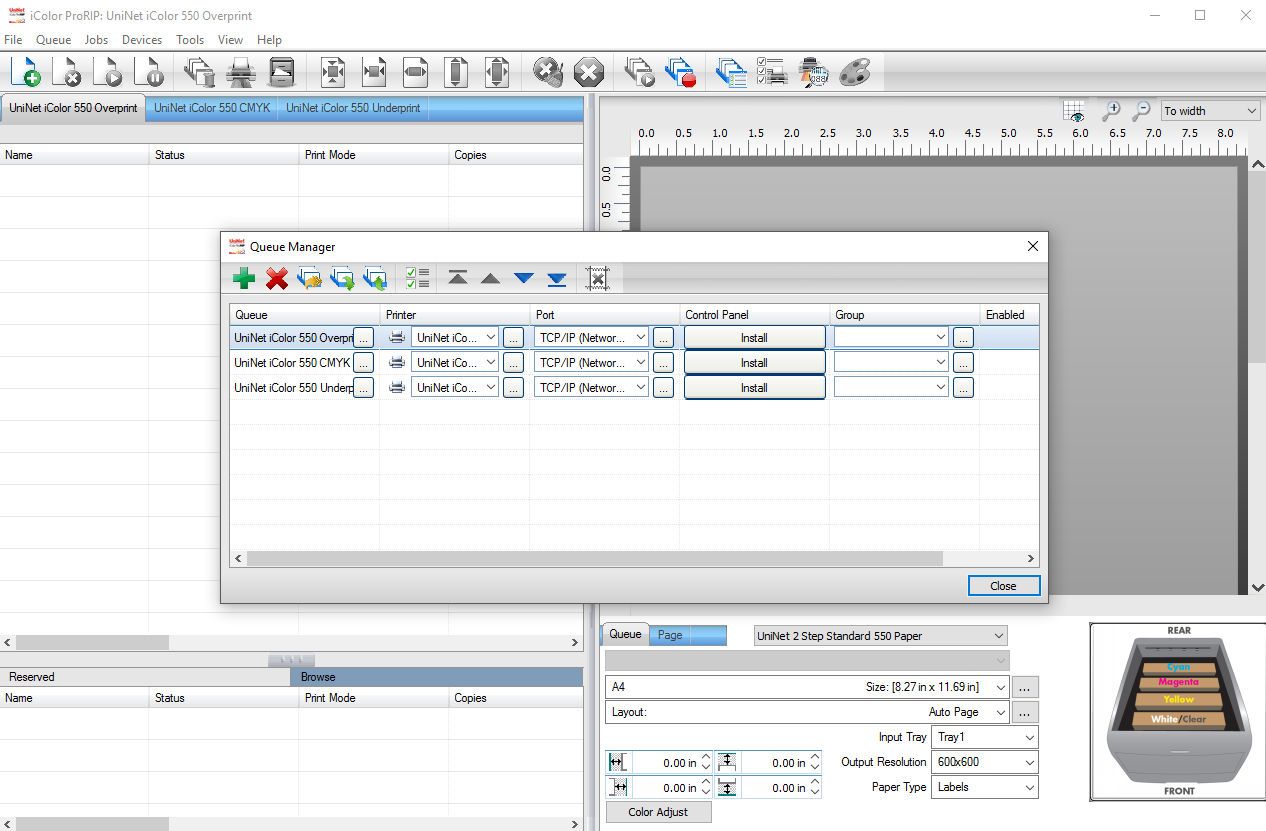Click the Color Adjust button
This screenshot has height=831, width=1266.
point(658,812)
